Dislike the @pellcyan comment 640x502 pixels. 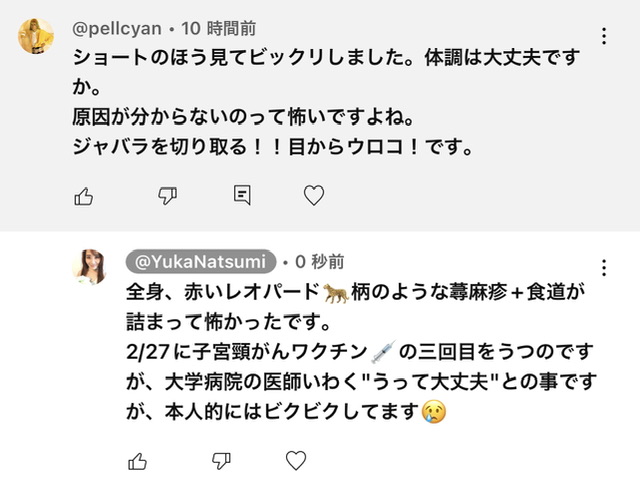168,196
